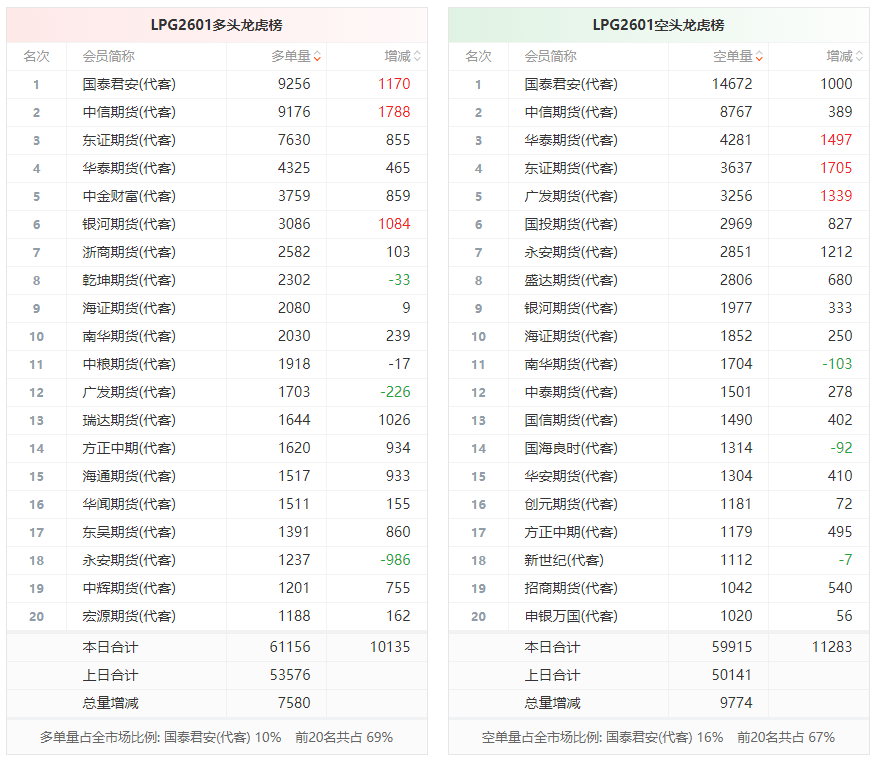
Task: Click red change value 1788
Action: pos(394,112)
